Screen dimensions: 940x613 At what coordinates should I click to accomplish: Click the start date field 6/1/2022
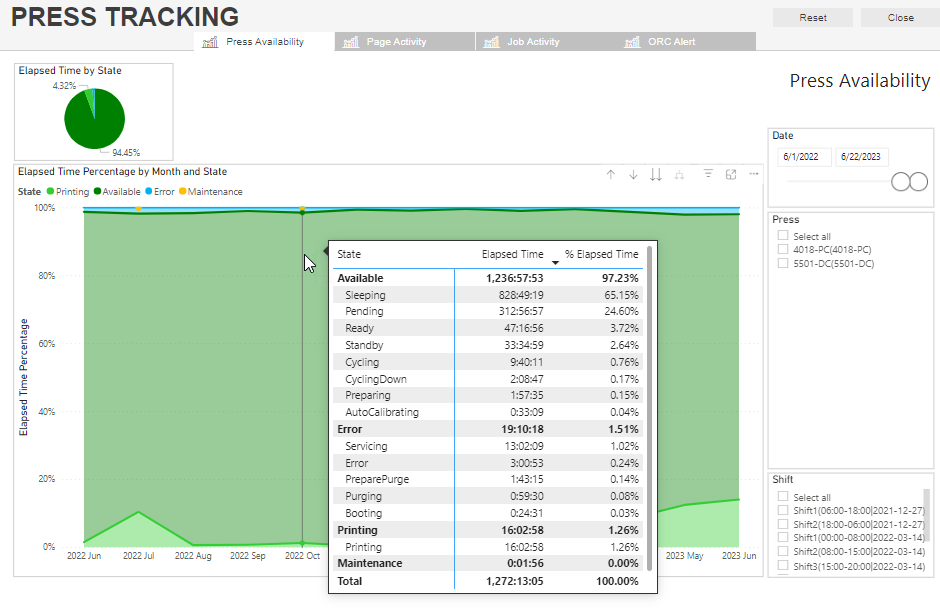click(803, 157)
